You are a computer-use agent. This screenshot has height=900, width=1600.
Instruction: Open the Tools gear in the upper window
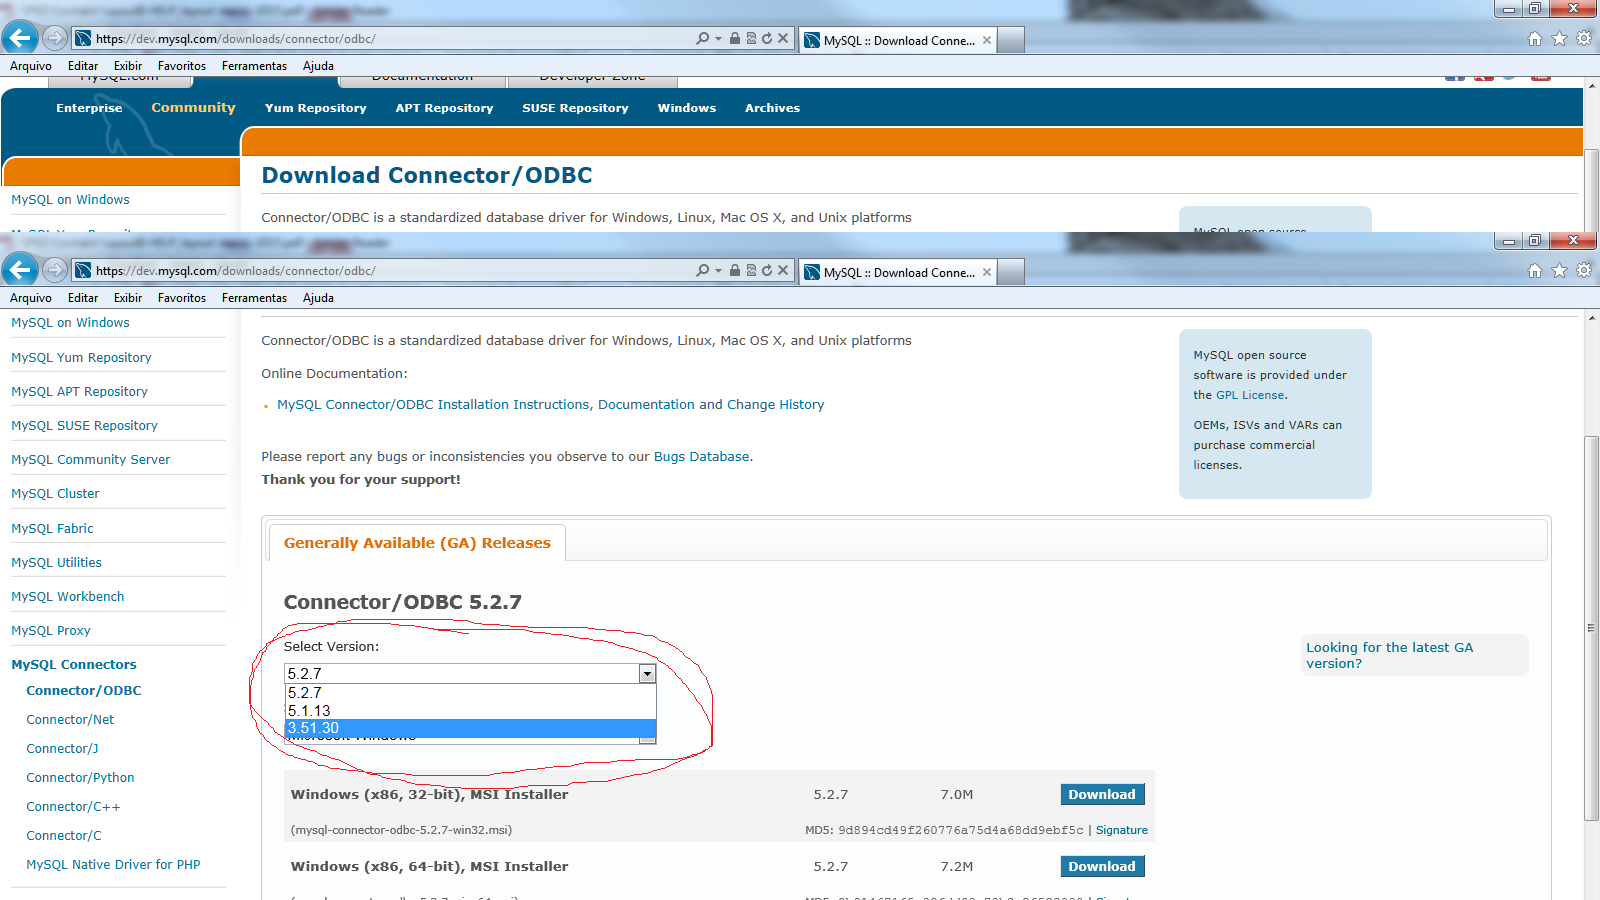point(1584,39)
